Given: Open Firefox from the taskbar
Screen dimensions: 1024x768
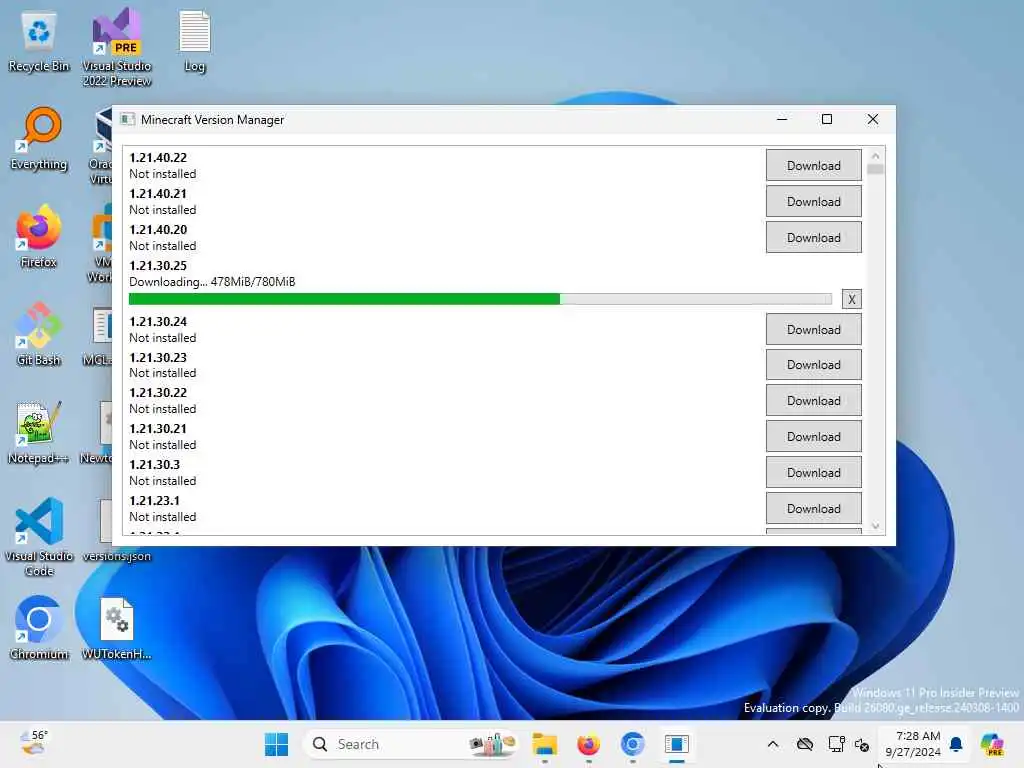Looking at the screenshot, I should pyautogui.click(x=588, y=744).
